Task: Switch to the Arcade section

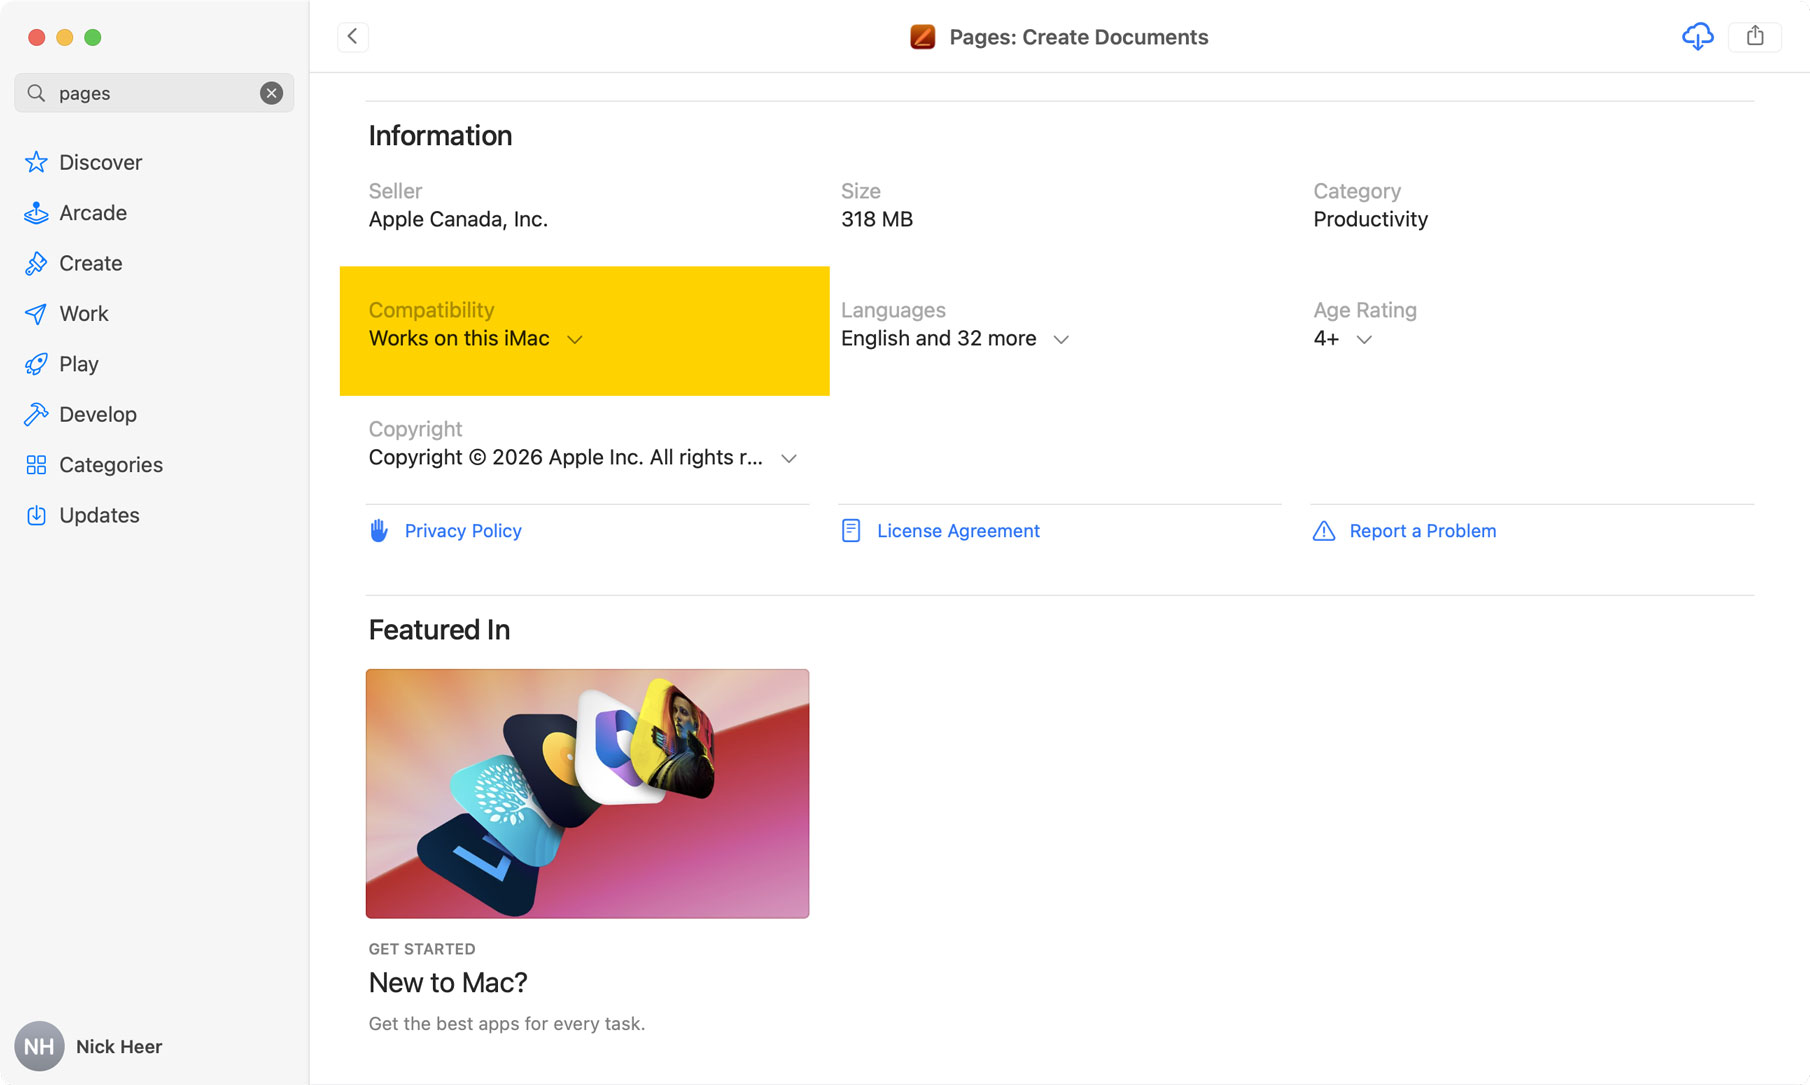Action: pos(92,213)
